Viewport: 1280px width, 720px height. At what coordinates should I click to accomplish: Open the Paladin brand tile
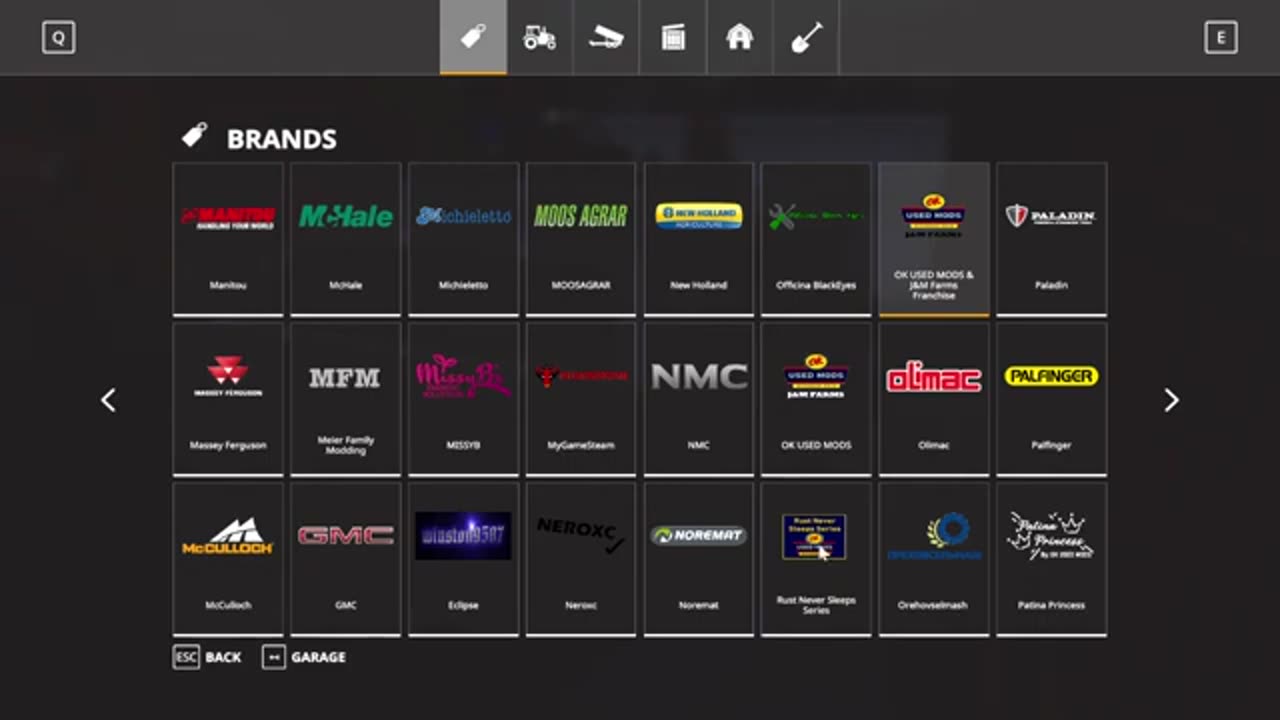pos(1051,239)
